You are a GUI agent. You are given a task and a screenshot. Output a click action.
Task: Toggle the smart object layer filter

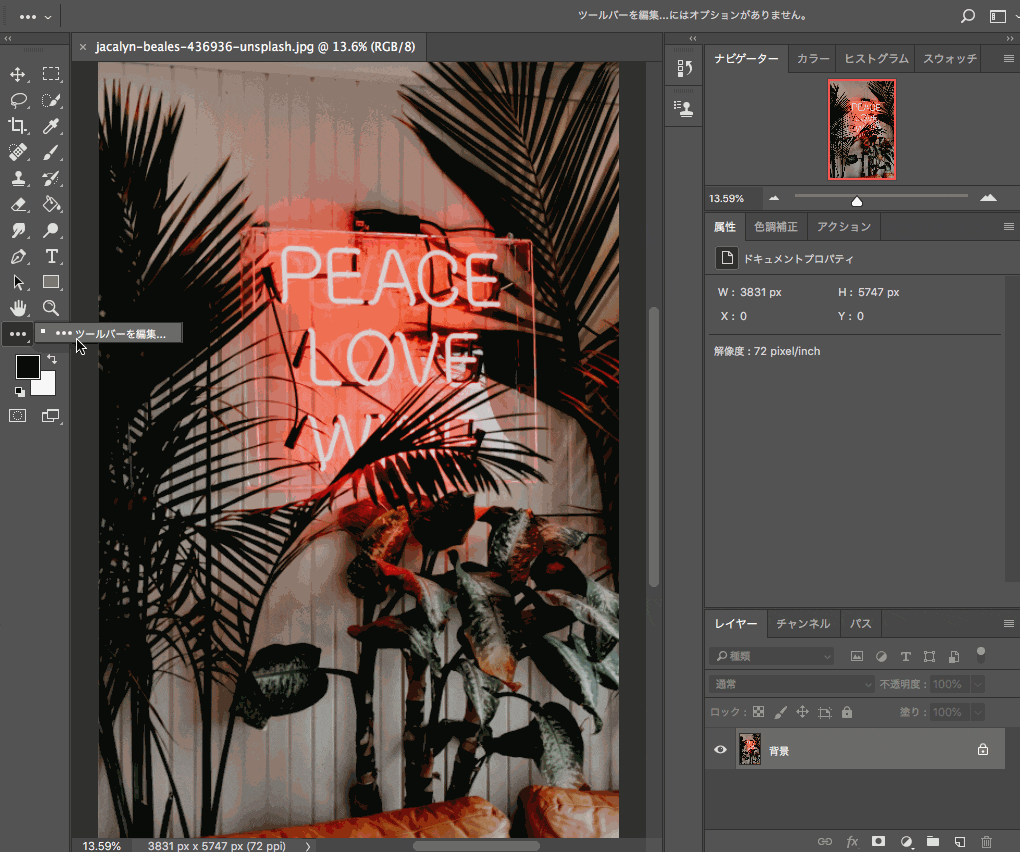tap(954, 656)
